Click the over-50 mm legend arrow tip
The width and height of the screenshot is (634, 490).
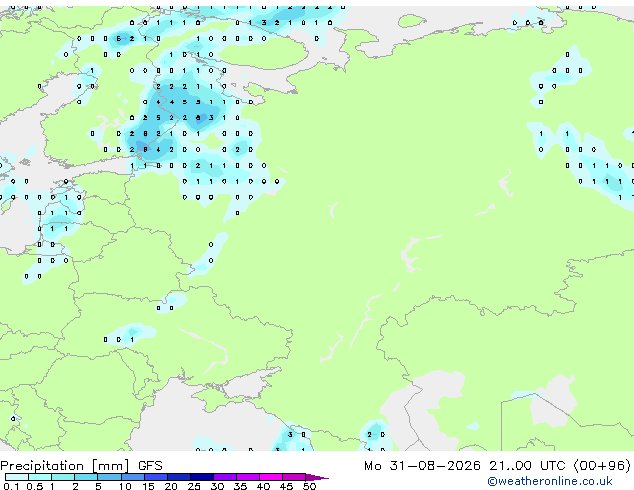[x=317, y=477]
